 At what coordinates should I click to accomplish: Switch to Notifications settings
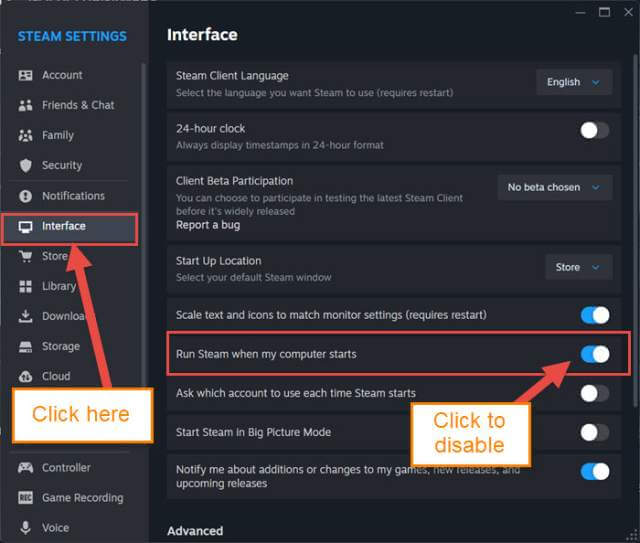71,196
